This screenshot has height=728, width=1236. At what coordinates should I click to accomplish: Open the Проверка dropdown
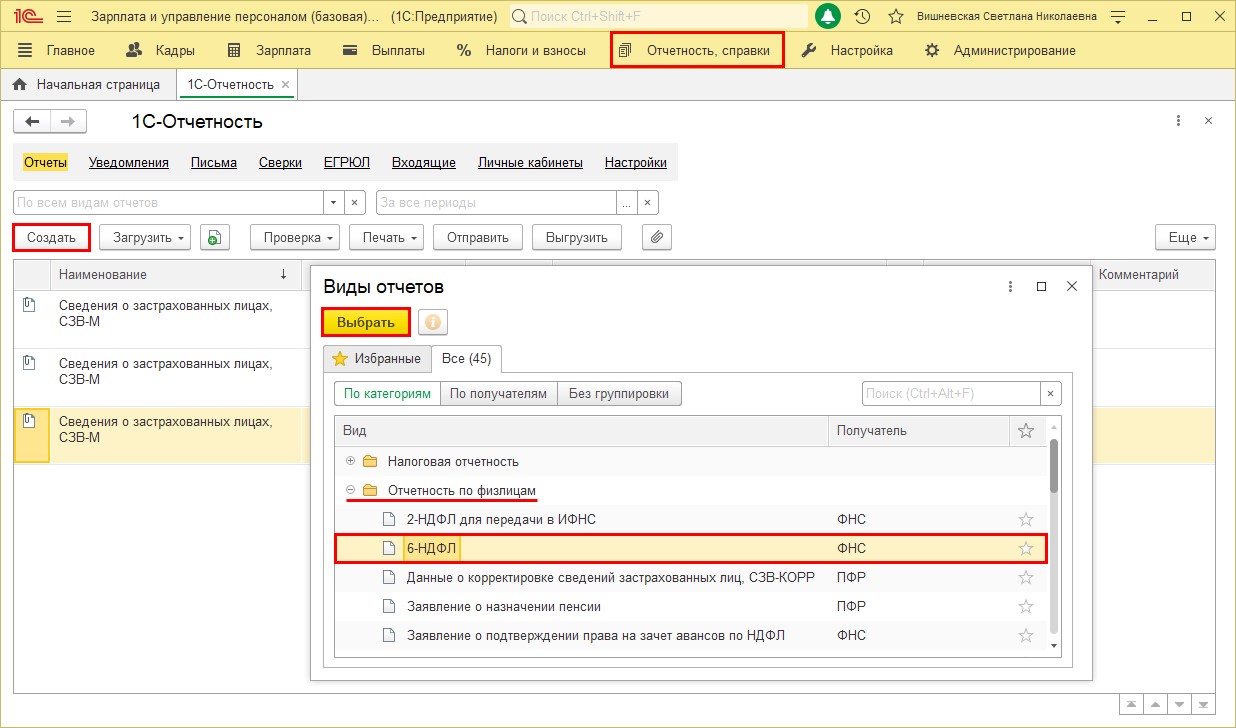[x=295, y=237]
